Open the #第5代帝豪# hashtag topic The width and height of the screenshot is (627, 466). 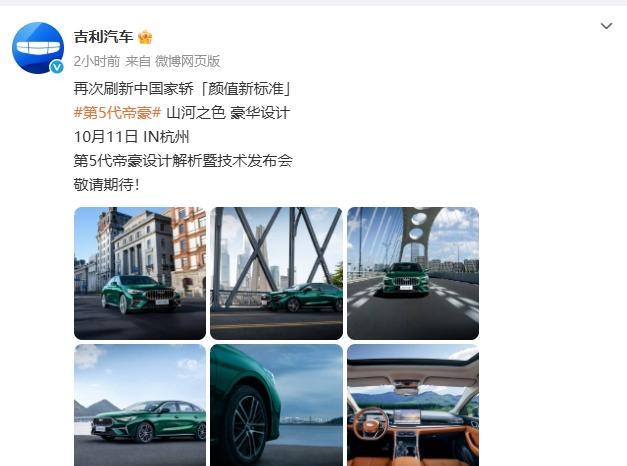(118, 113)
